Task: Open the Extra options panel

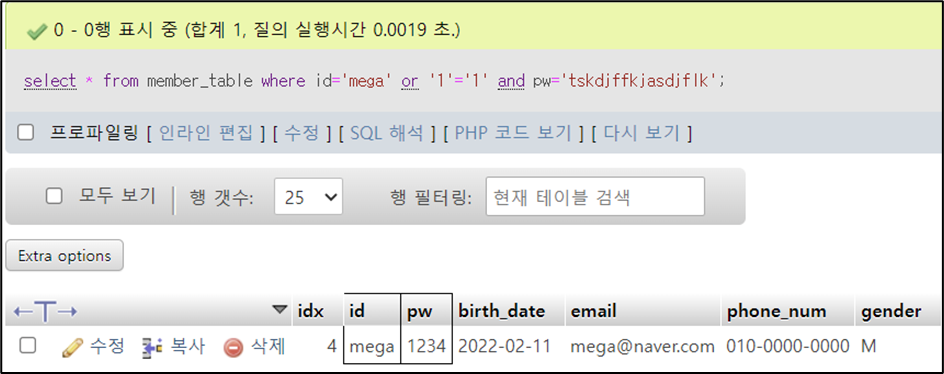Action: pyautogui.click(x=64, y=255)
